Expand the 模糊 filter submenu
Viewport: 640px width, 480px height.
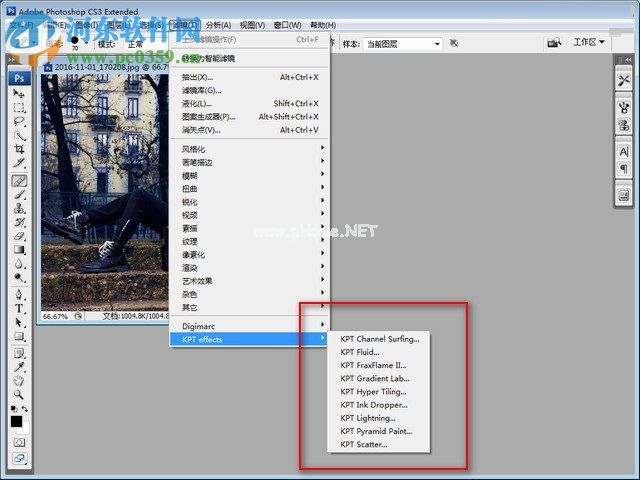[250, 176]
